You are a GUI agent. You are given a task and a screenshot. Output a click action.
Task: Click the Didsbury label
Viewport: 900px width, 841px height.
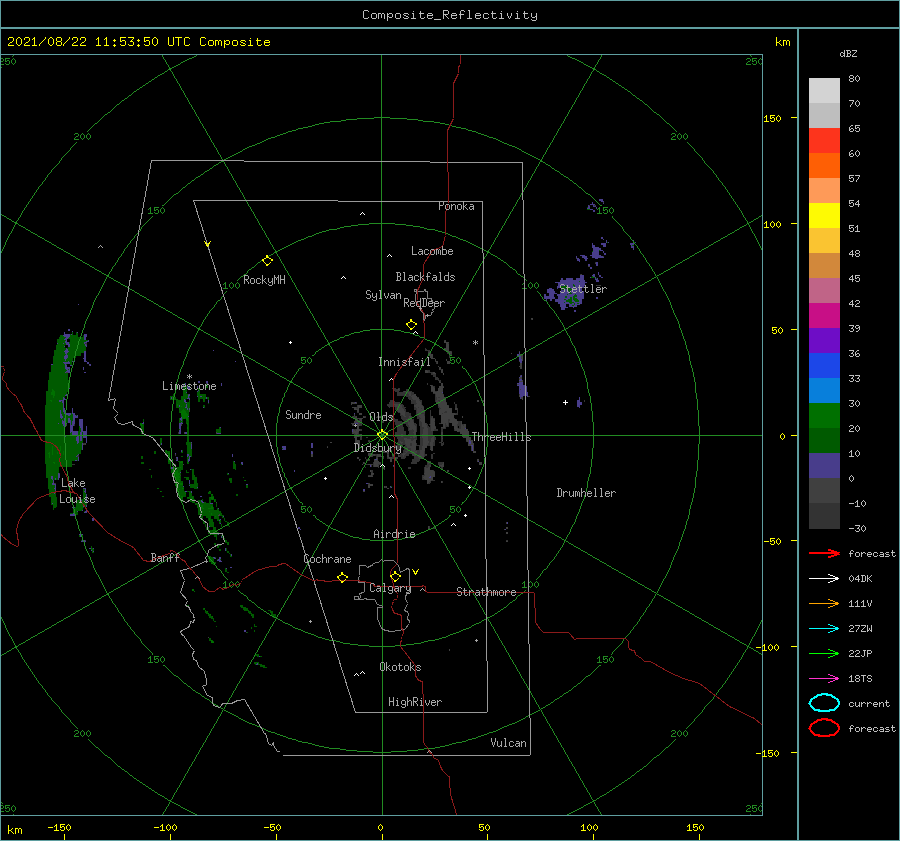(377, 448)
